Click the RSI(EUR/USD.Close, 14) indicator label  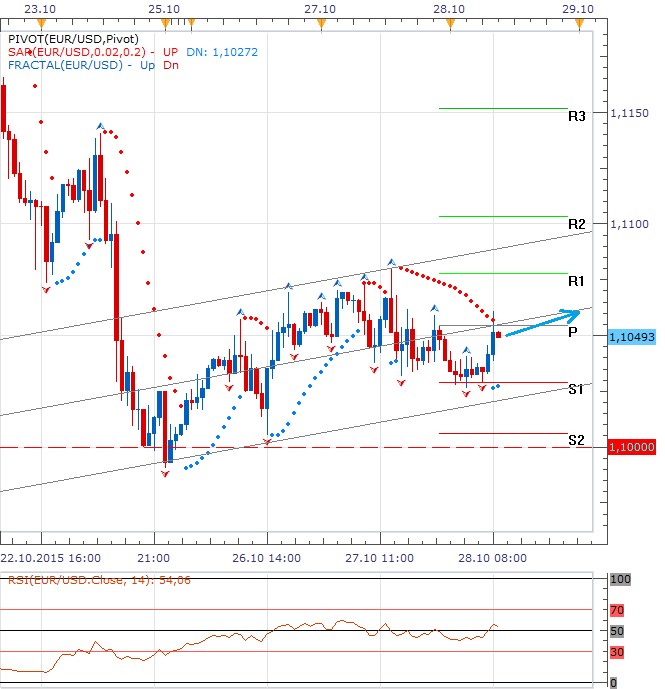click(83, 579)
